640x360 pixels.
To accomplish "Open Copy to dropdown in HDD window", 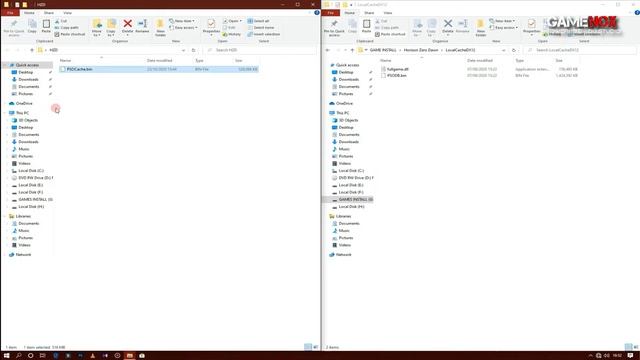I will pos(111,28).
